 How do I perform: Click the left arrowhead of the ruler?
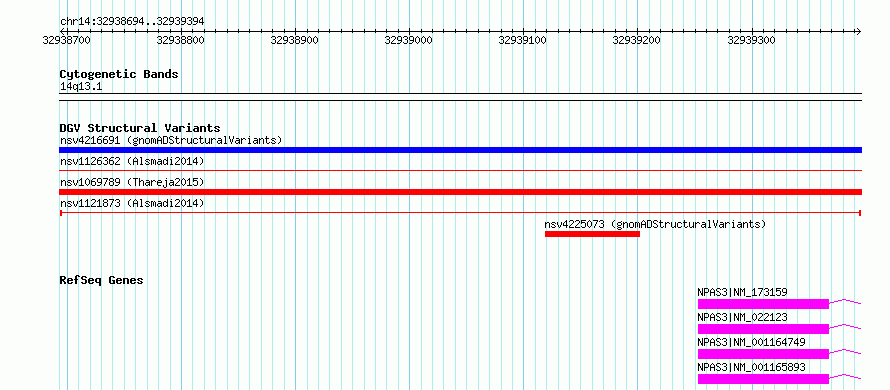coord(62,31)
